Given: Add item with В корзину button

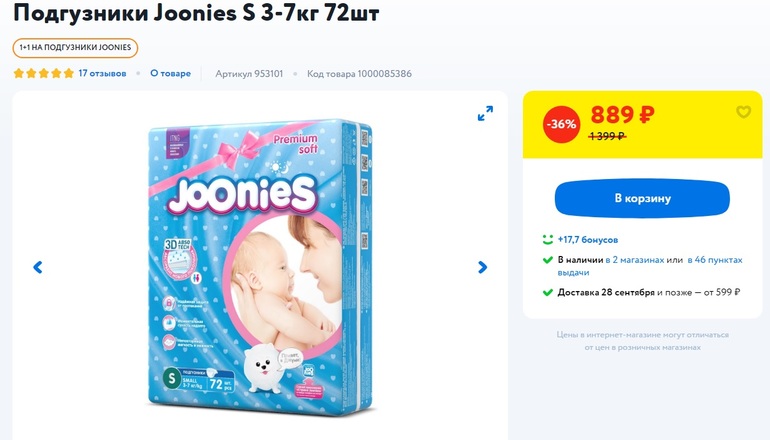Looking at the screenshot, I should coord(642,198).
